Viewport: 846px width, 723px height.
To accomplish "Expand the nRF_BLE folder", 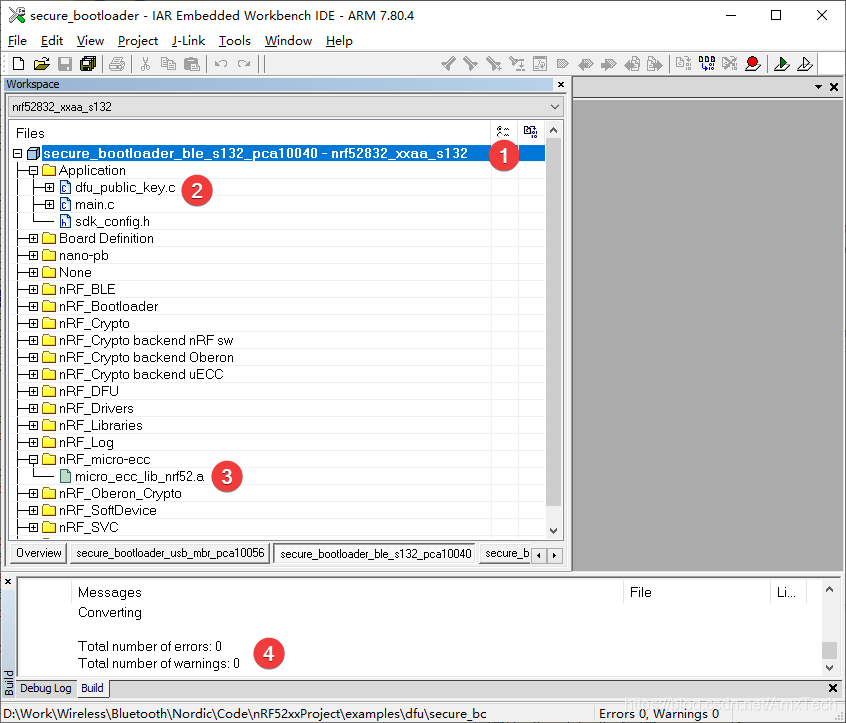I will [33, 289].
